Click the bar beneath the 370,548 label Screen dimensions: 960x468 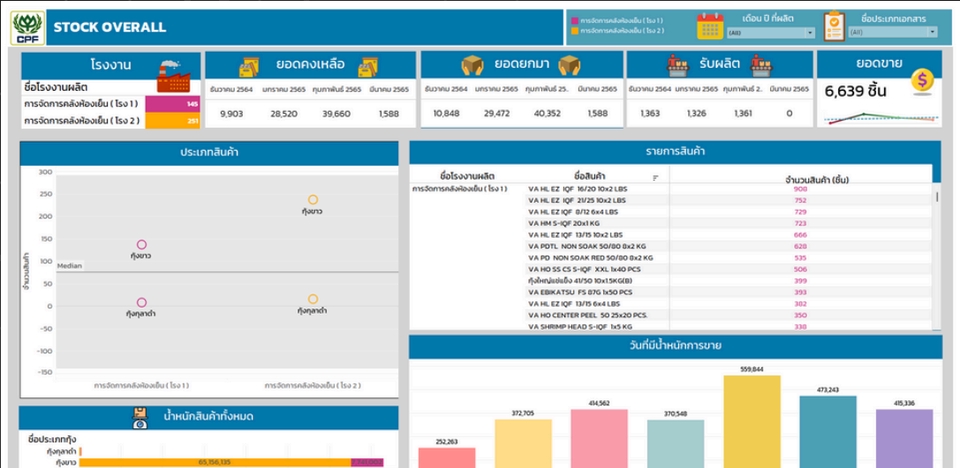[675, 443]
